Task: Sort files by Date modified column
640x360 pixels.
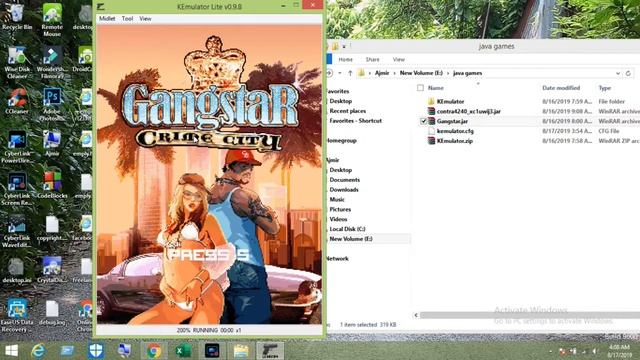Action: tap(561, 88)
